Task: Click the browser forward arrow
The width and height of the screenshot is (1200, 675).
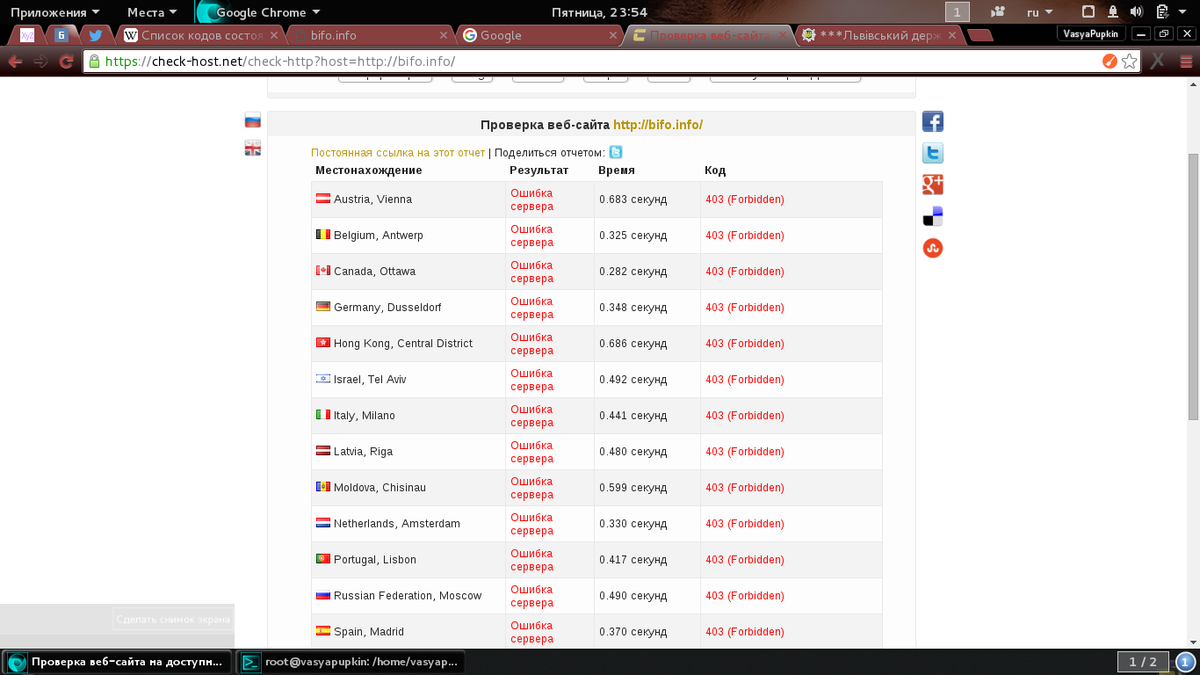Action: click(41, 61)
